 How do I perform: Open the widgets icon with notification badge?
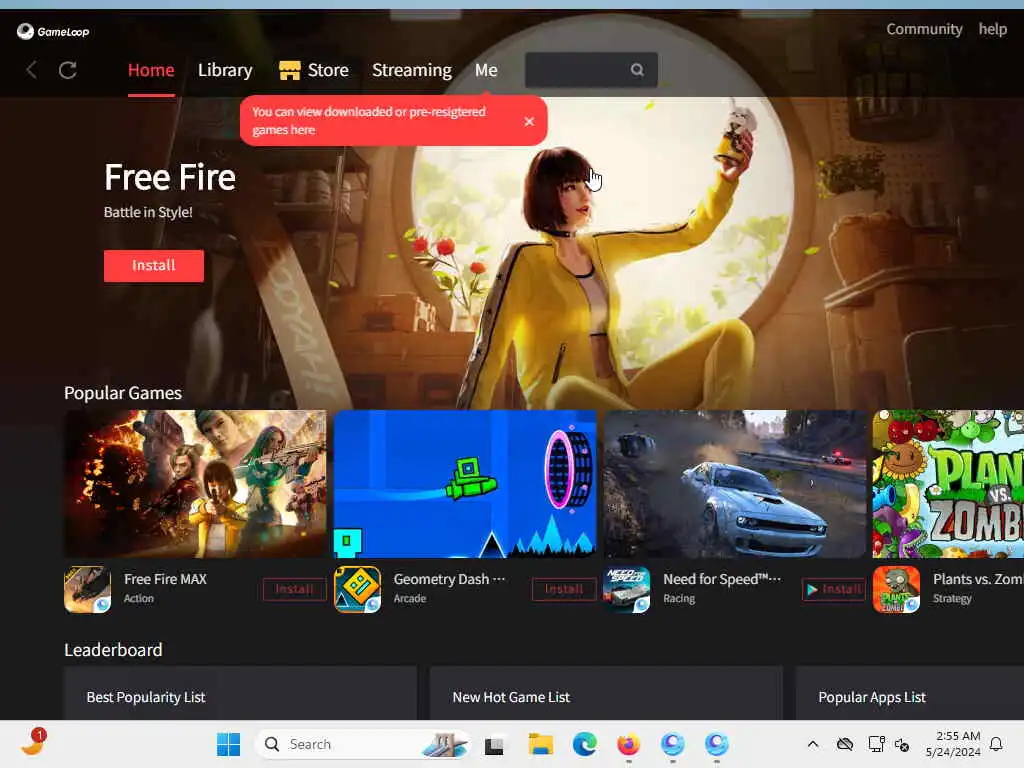pos(33,743)
